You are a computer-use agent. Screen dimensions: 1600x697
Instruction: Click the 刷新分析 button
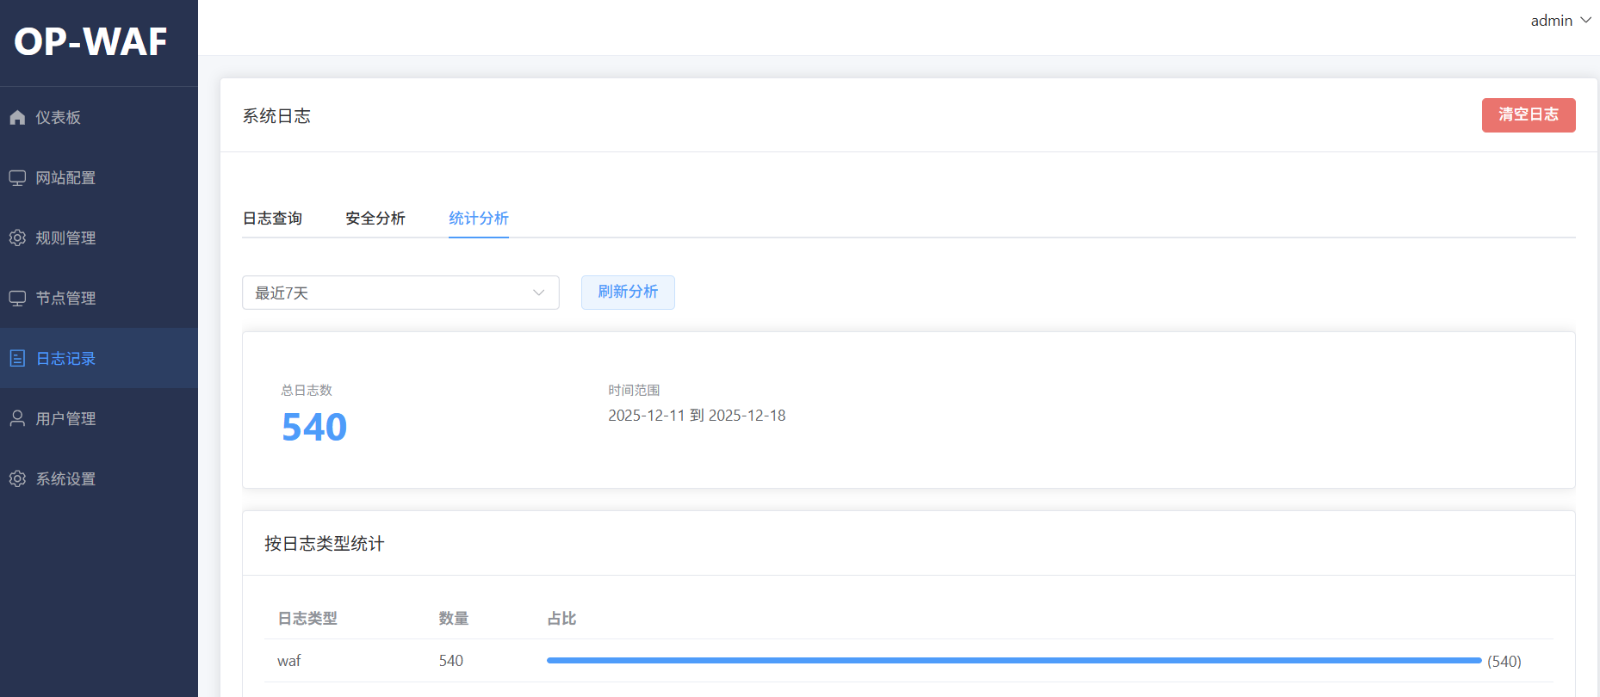(x=627, y=292)
